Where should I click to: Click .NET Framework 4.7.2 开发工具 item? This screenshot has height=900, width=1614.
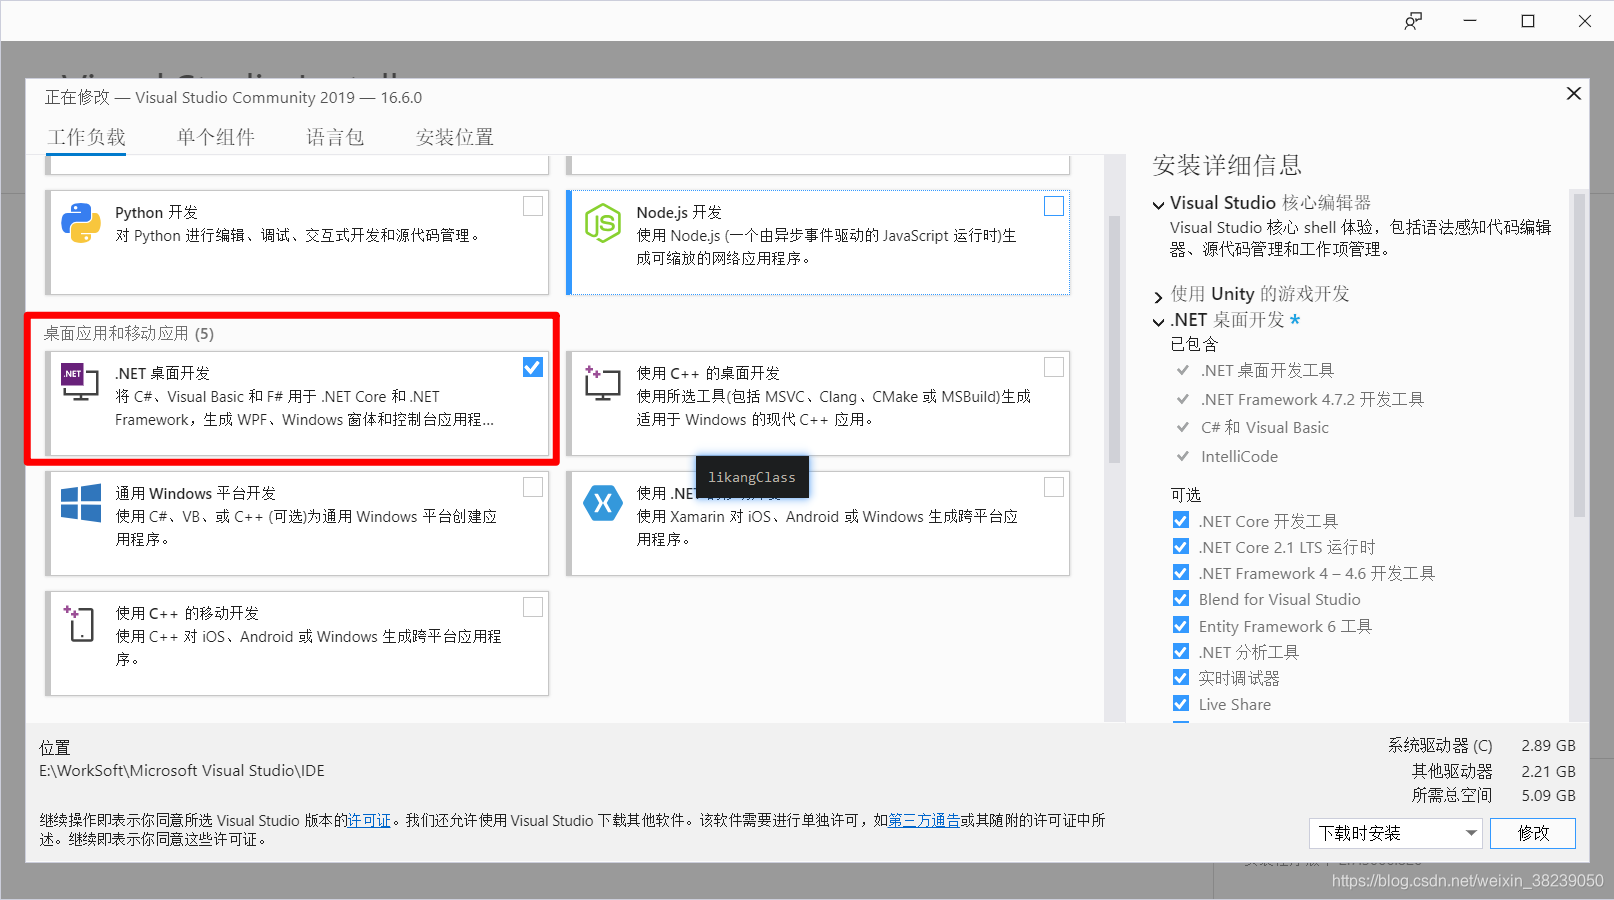coord(1312,399)
